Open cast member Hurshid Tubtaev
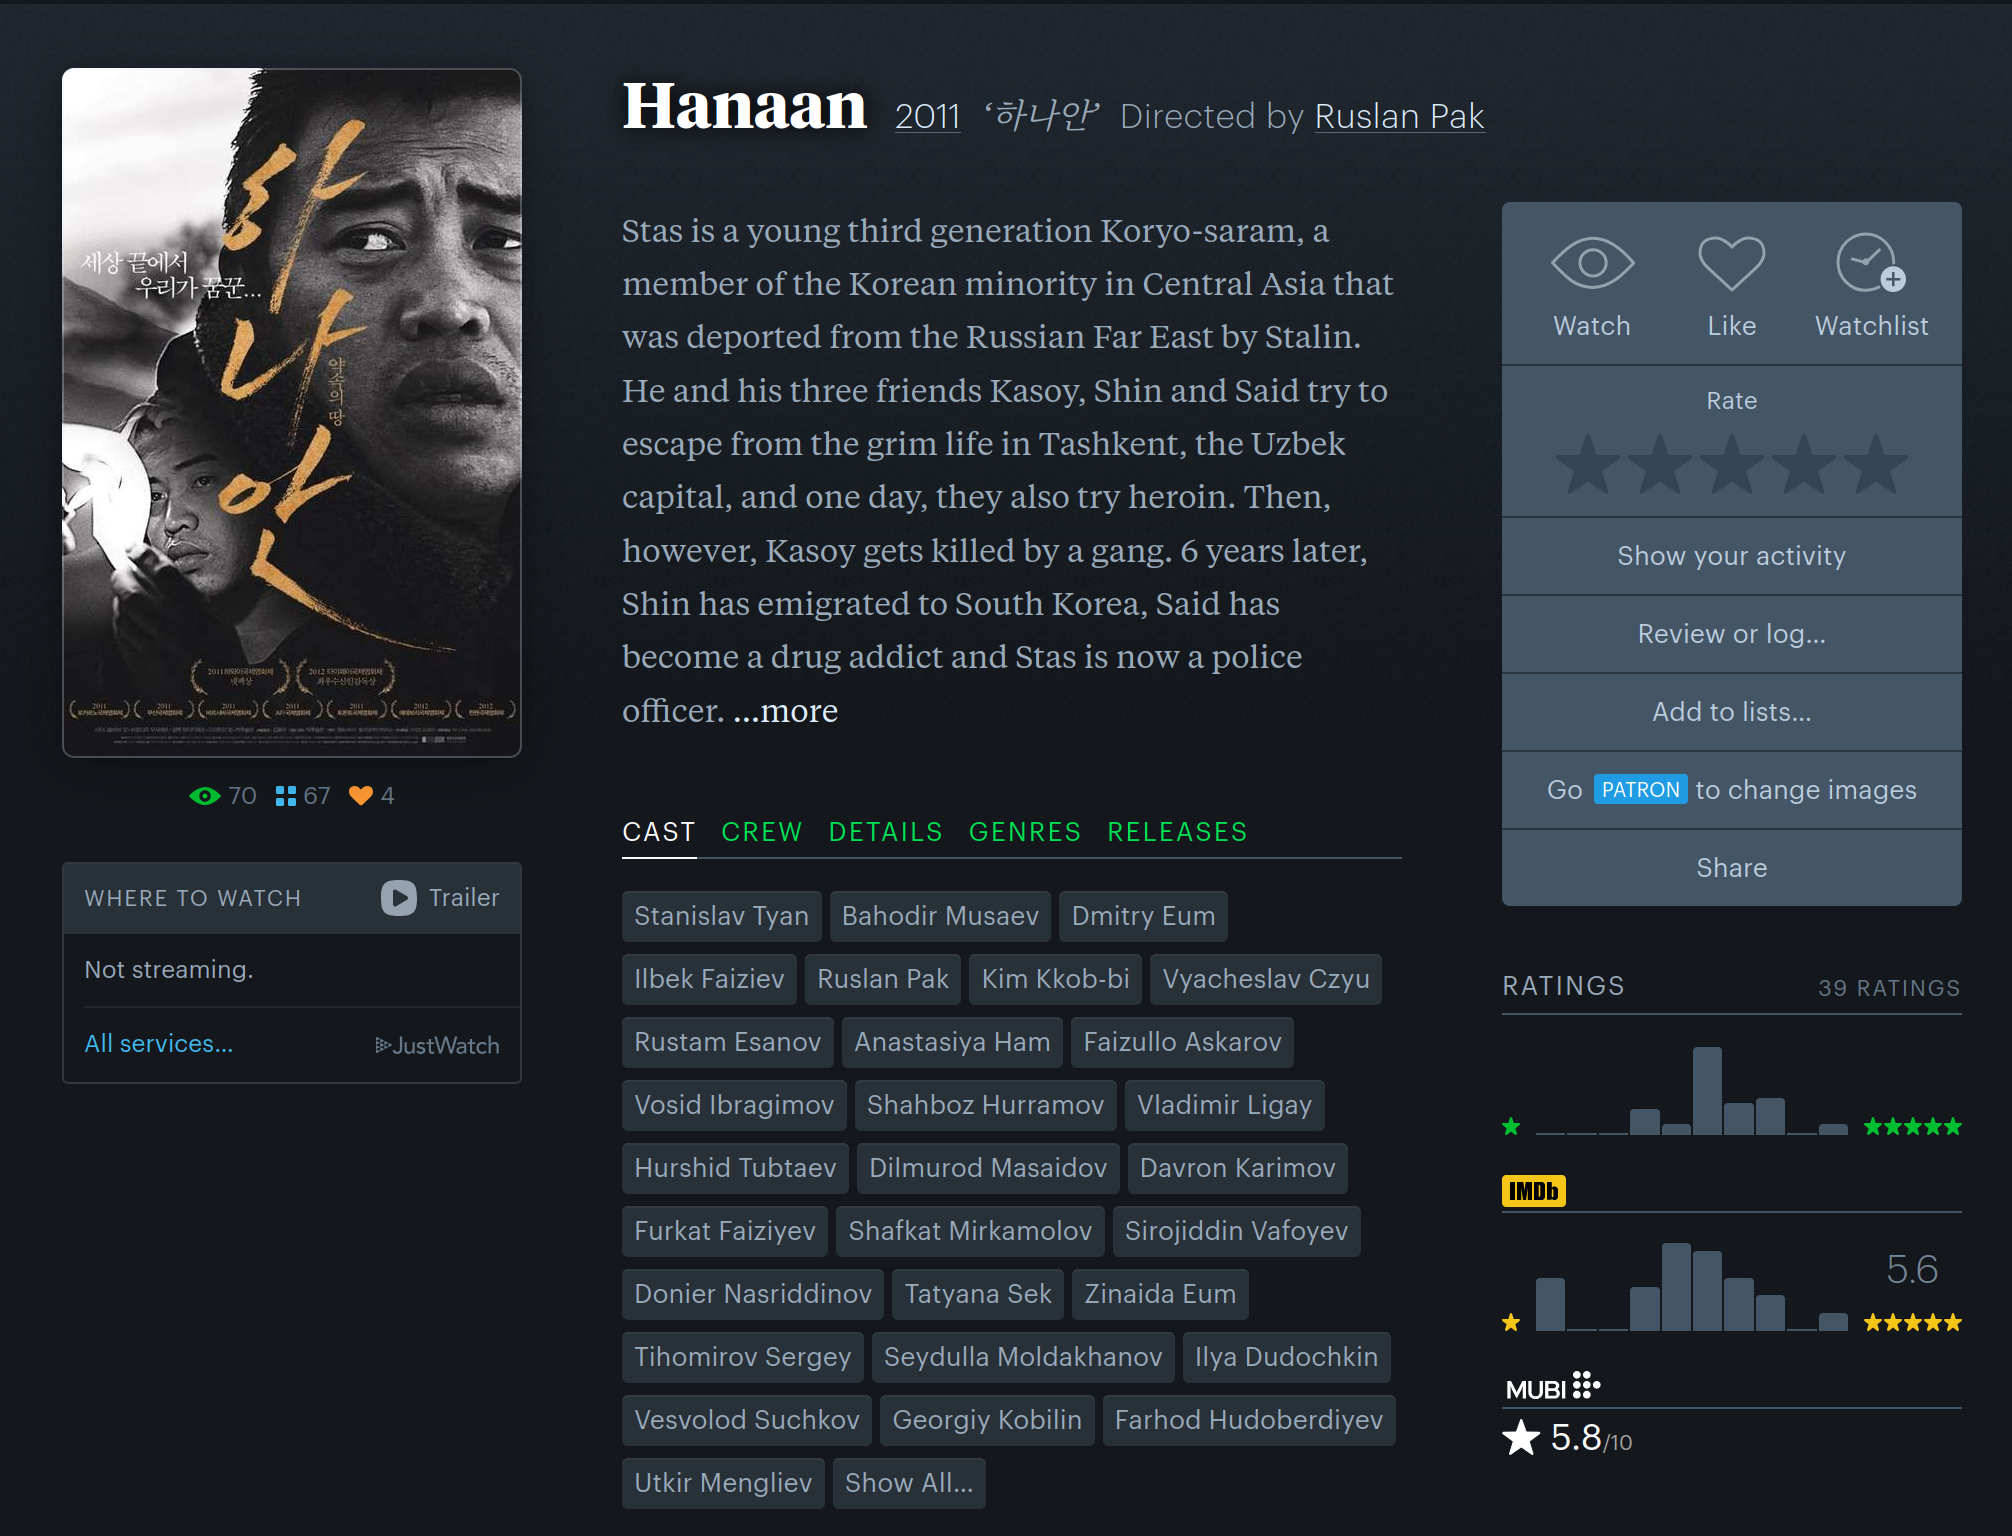This screenshot has height=1536, width=2012. (736, 1168)
